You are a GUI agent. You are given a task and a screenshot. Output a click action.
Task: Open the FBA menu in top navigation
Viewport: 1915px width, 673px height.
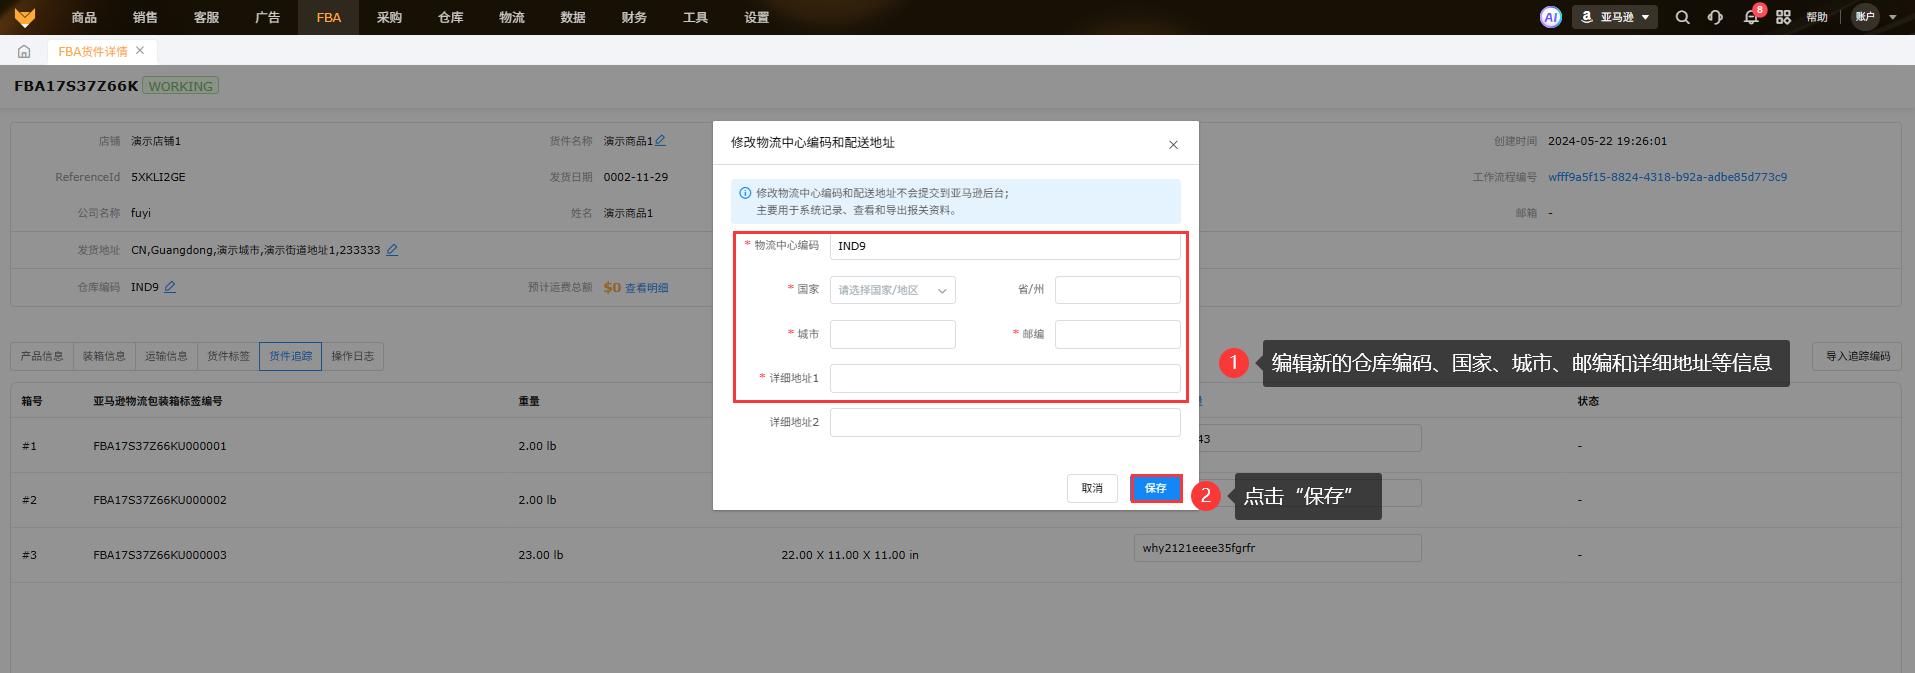[x=328, y=17]
